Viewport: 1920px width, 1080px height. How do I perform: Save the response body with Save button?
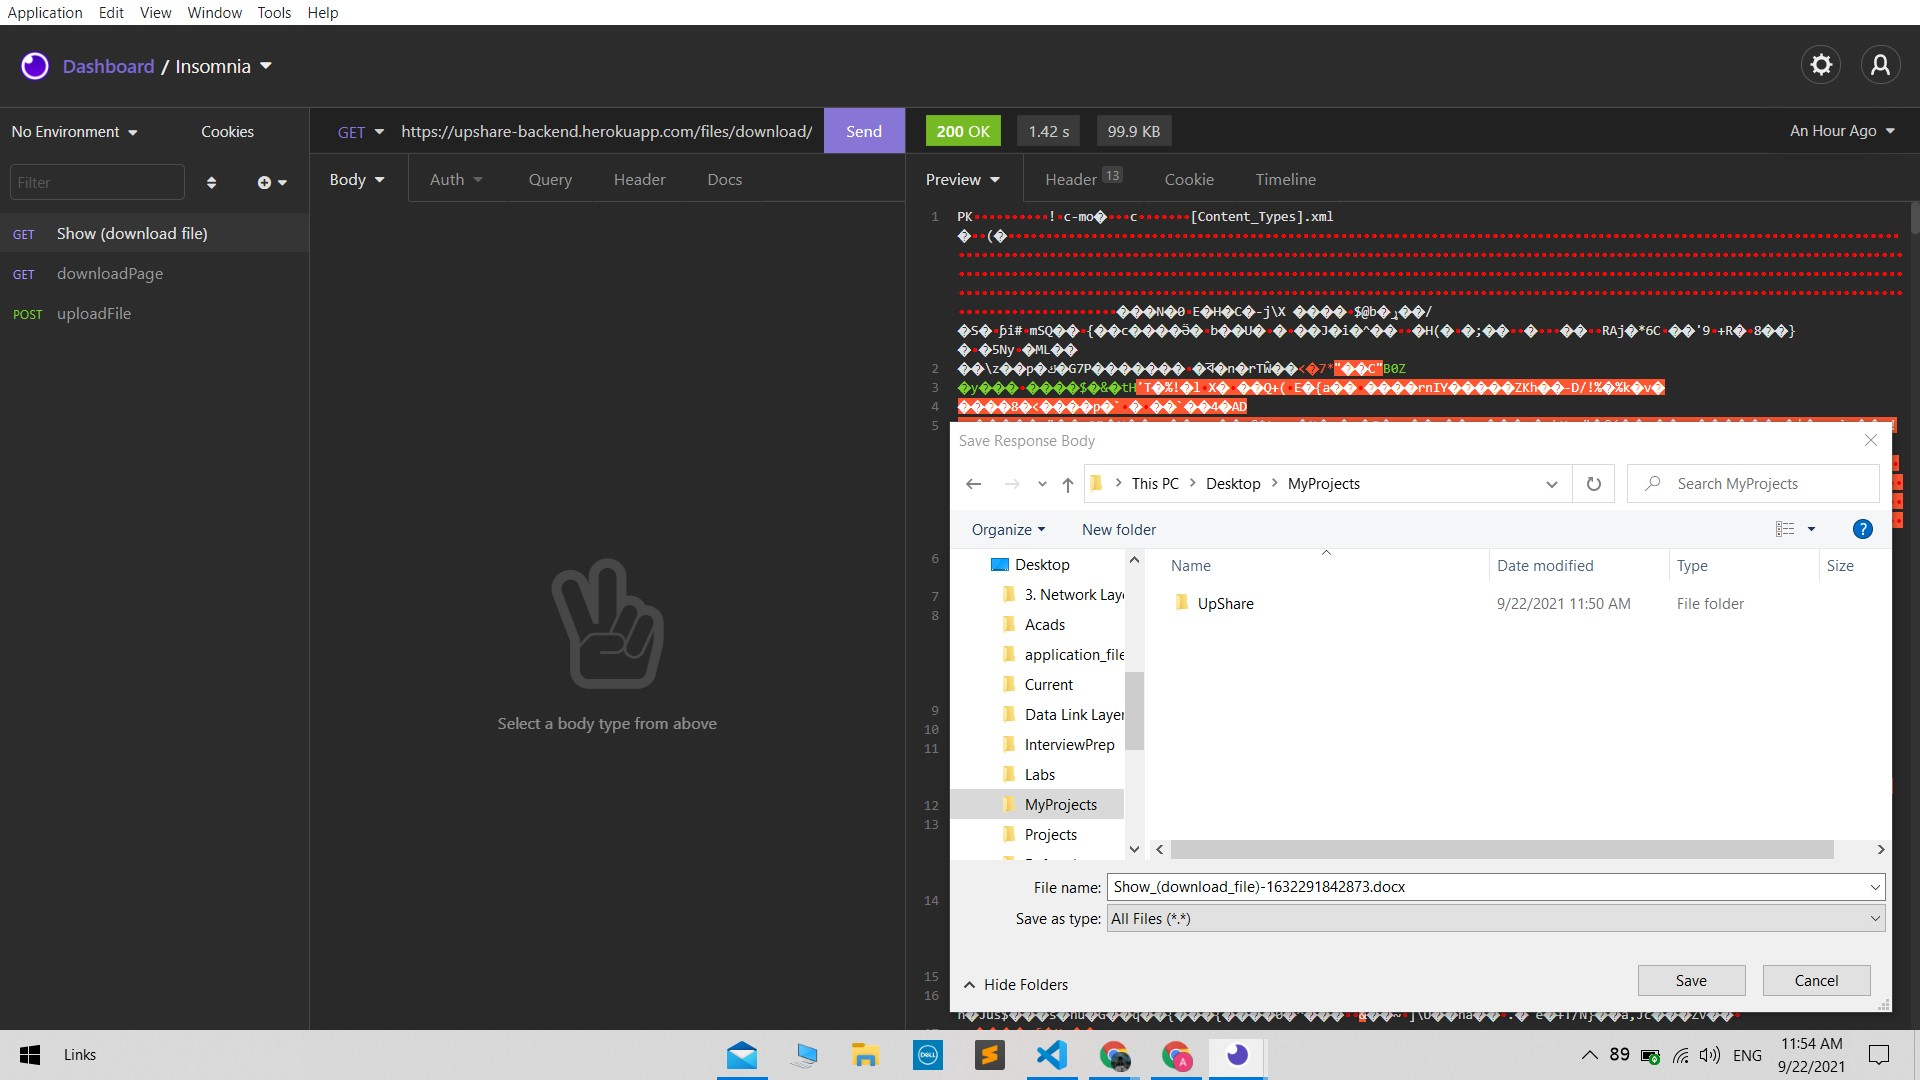coord(1690,980)
